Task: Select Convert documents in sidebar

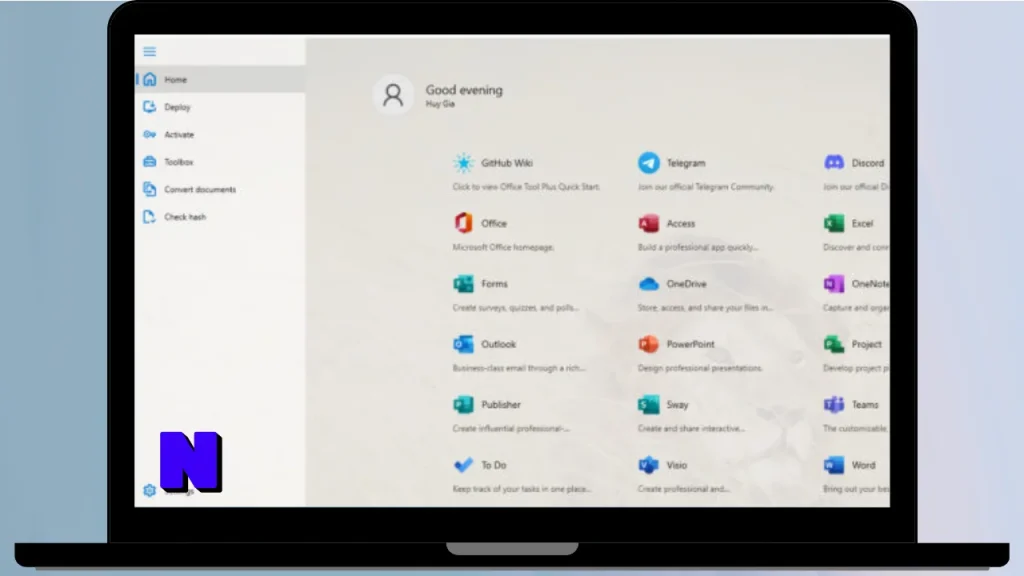Action: point(220,189)
